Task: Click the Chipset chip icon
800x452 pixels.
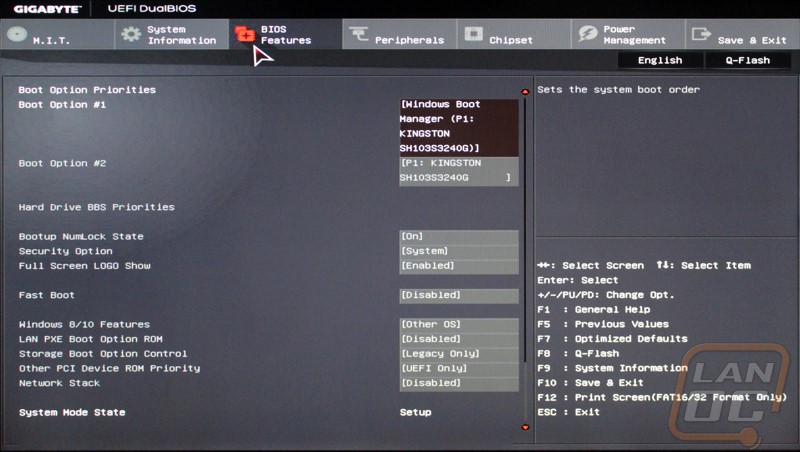Action: [x=473, y=34]
